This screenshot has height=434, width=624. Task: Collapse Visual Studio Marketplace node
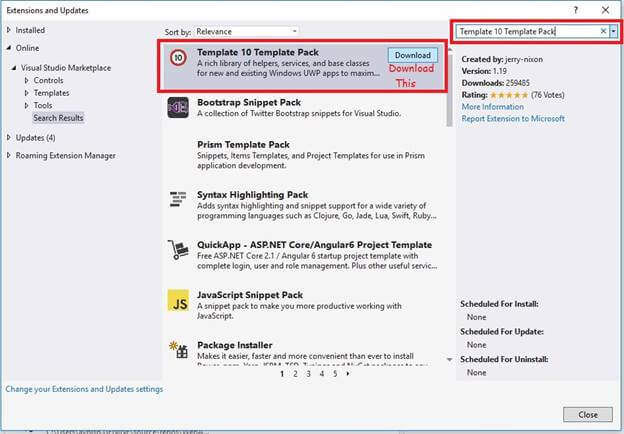point(14,68)
